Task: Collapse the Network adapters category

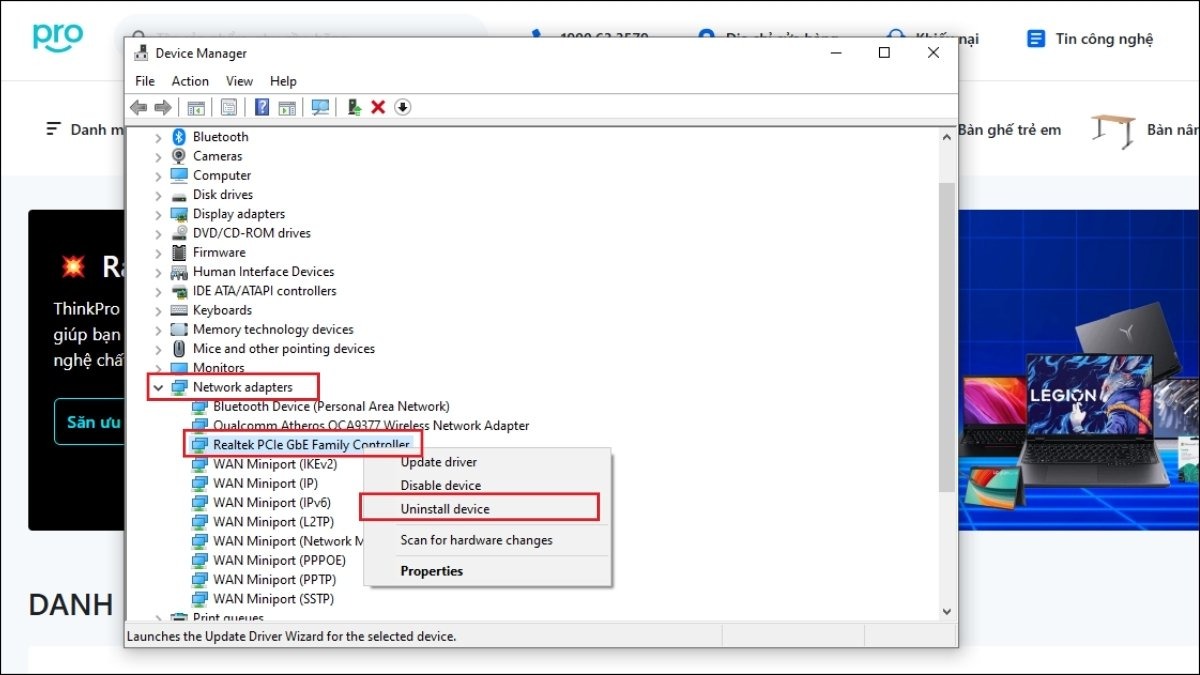Action: [158, 387]
